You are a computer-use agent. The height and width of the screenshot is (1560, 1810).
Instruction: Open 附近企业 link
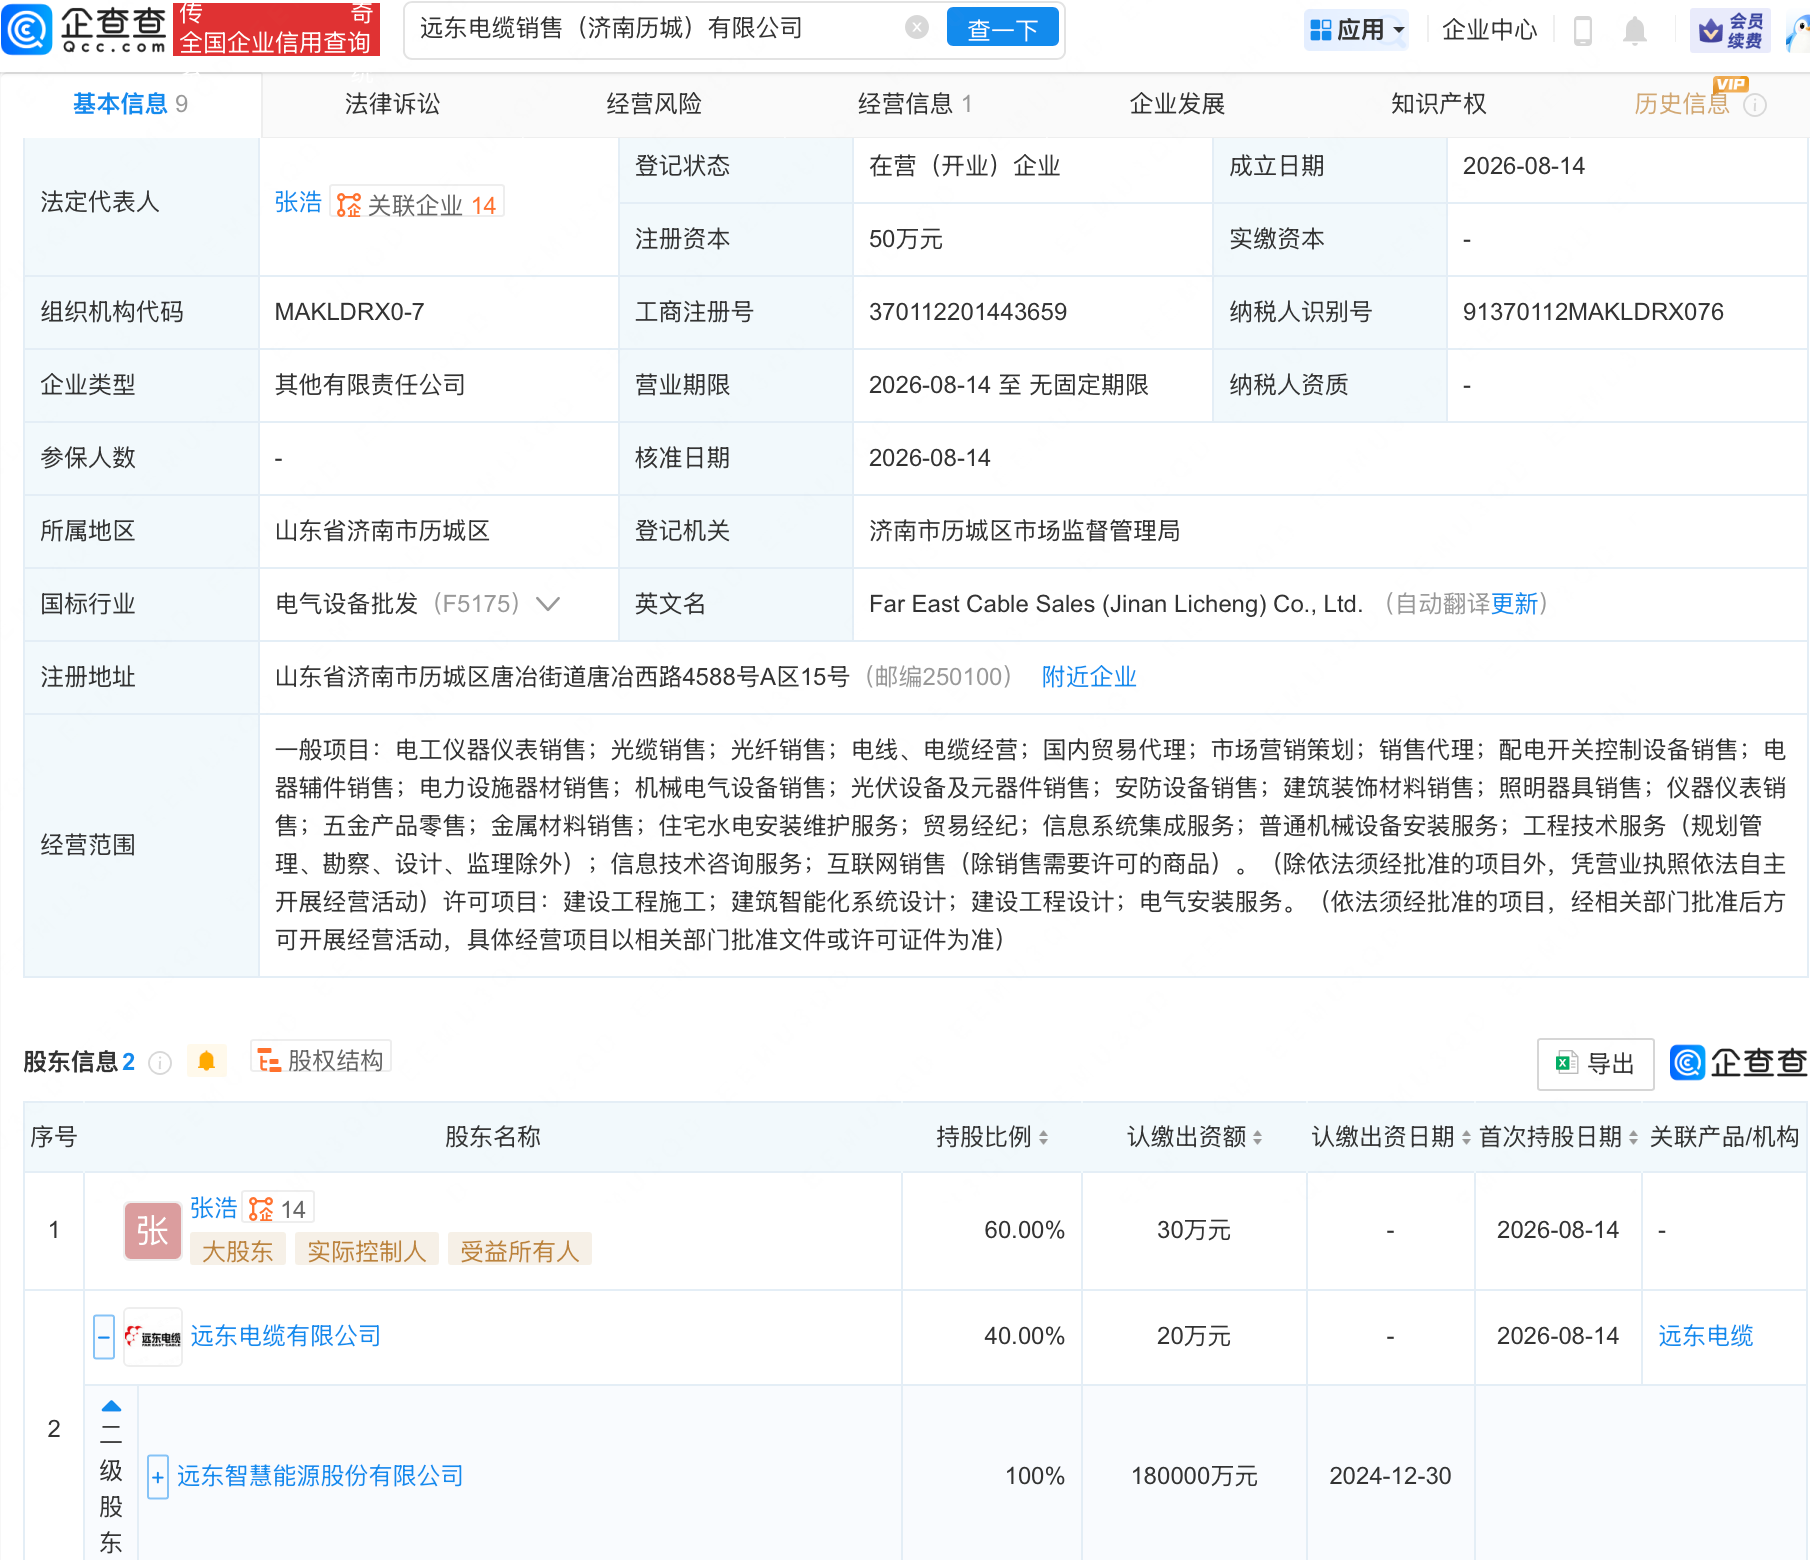[1089, 677]
